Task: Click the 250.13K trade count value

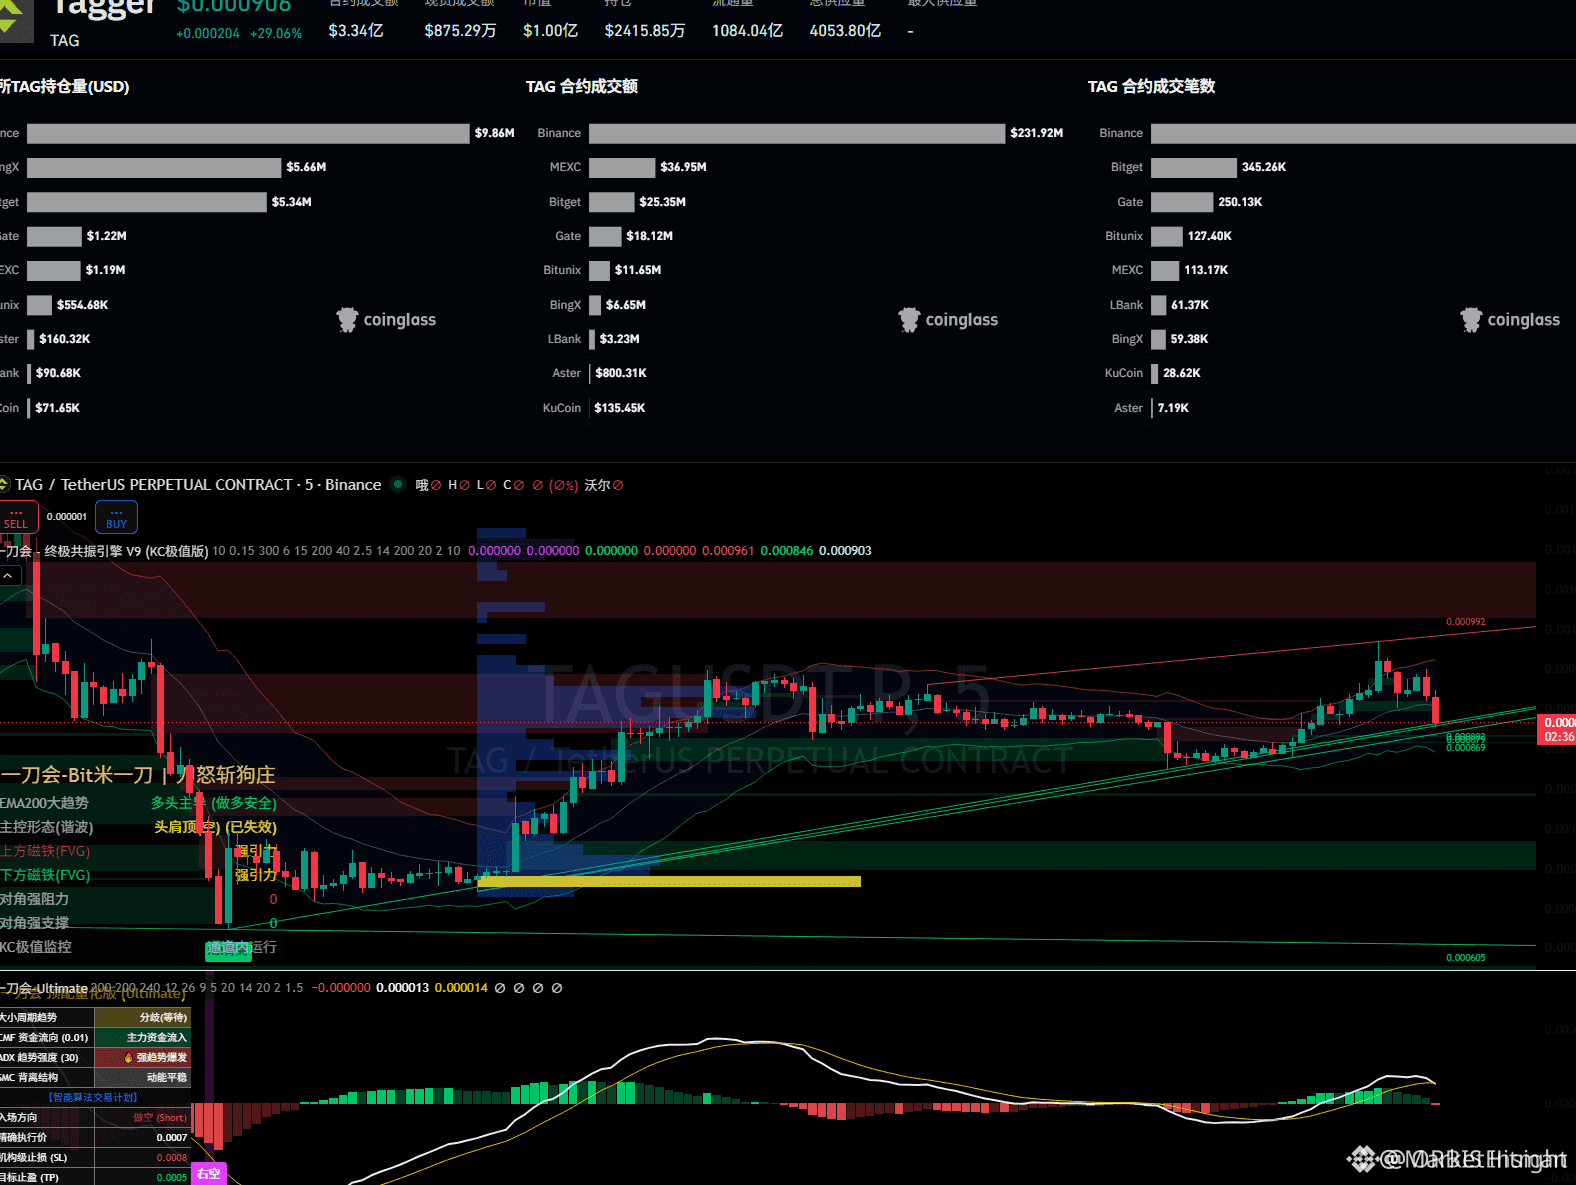Action: [x=1240, y=202]
